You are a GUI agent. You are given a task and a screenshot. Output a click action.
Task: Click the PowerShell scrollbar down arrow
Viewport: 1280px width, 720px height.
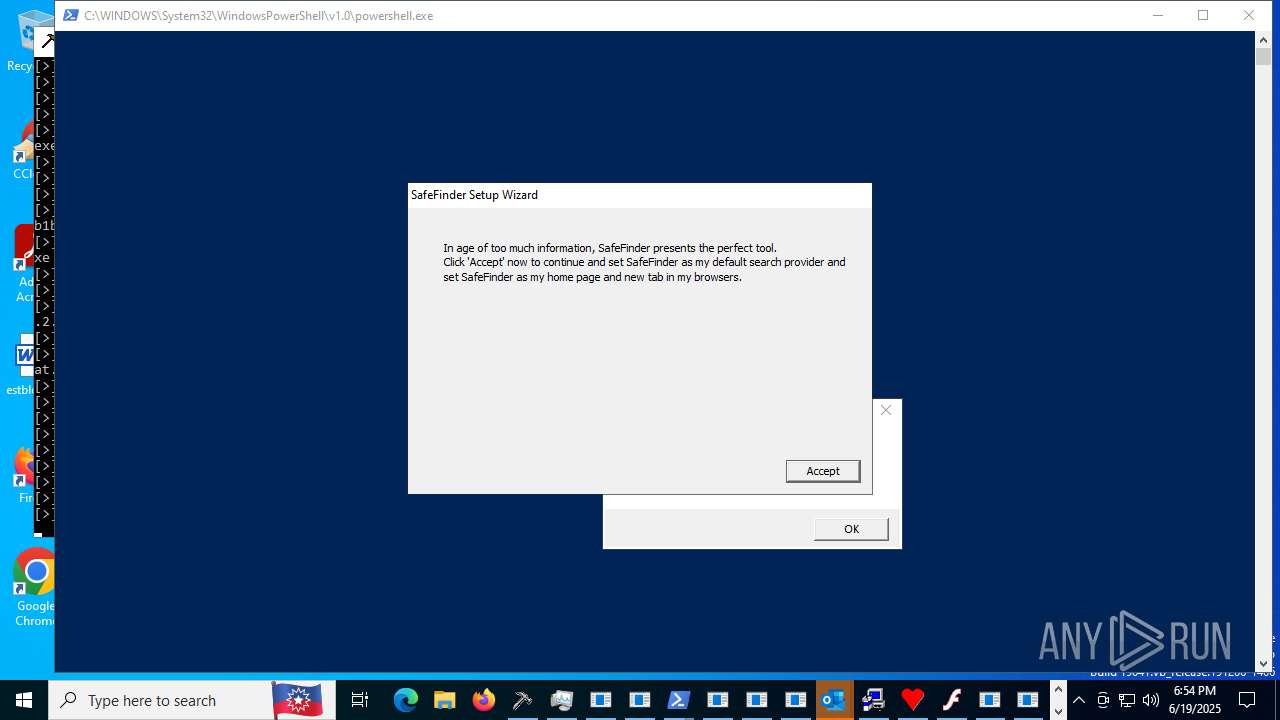(x=1263, y=663)
